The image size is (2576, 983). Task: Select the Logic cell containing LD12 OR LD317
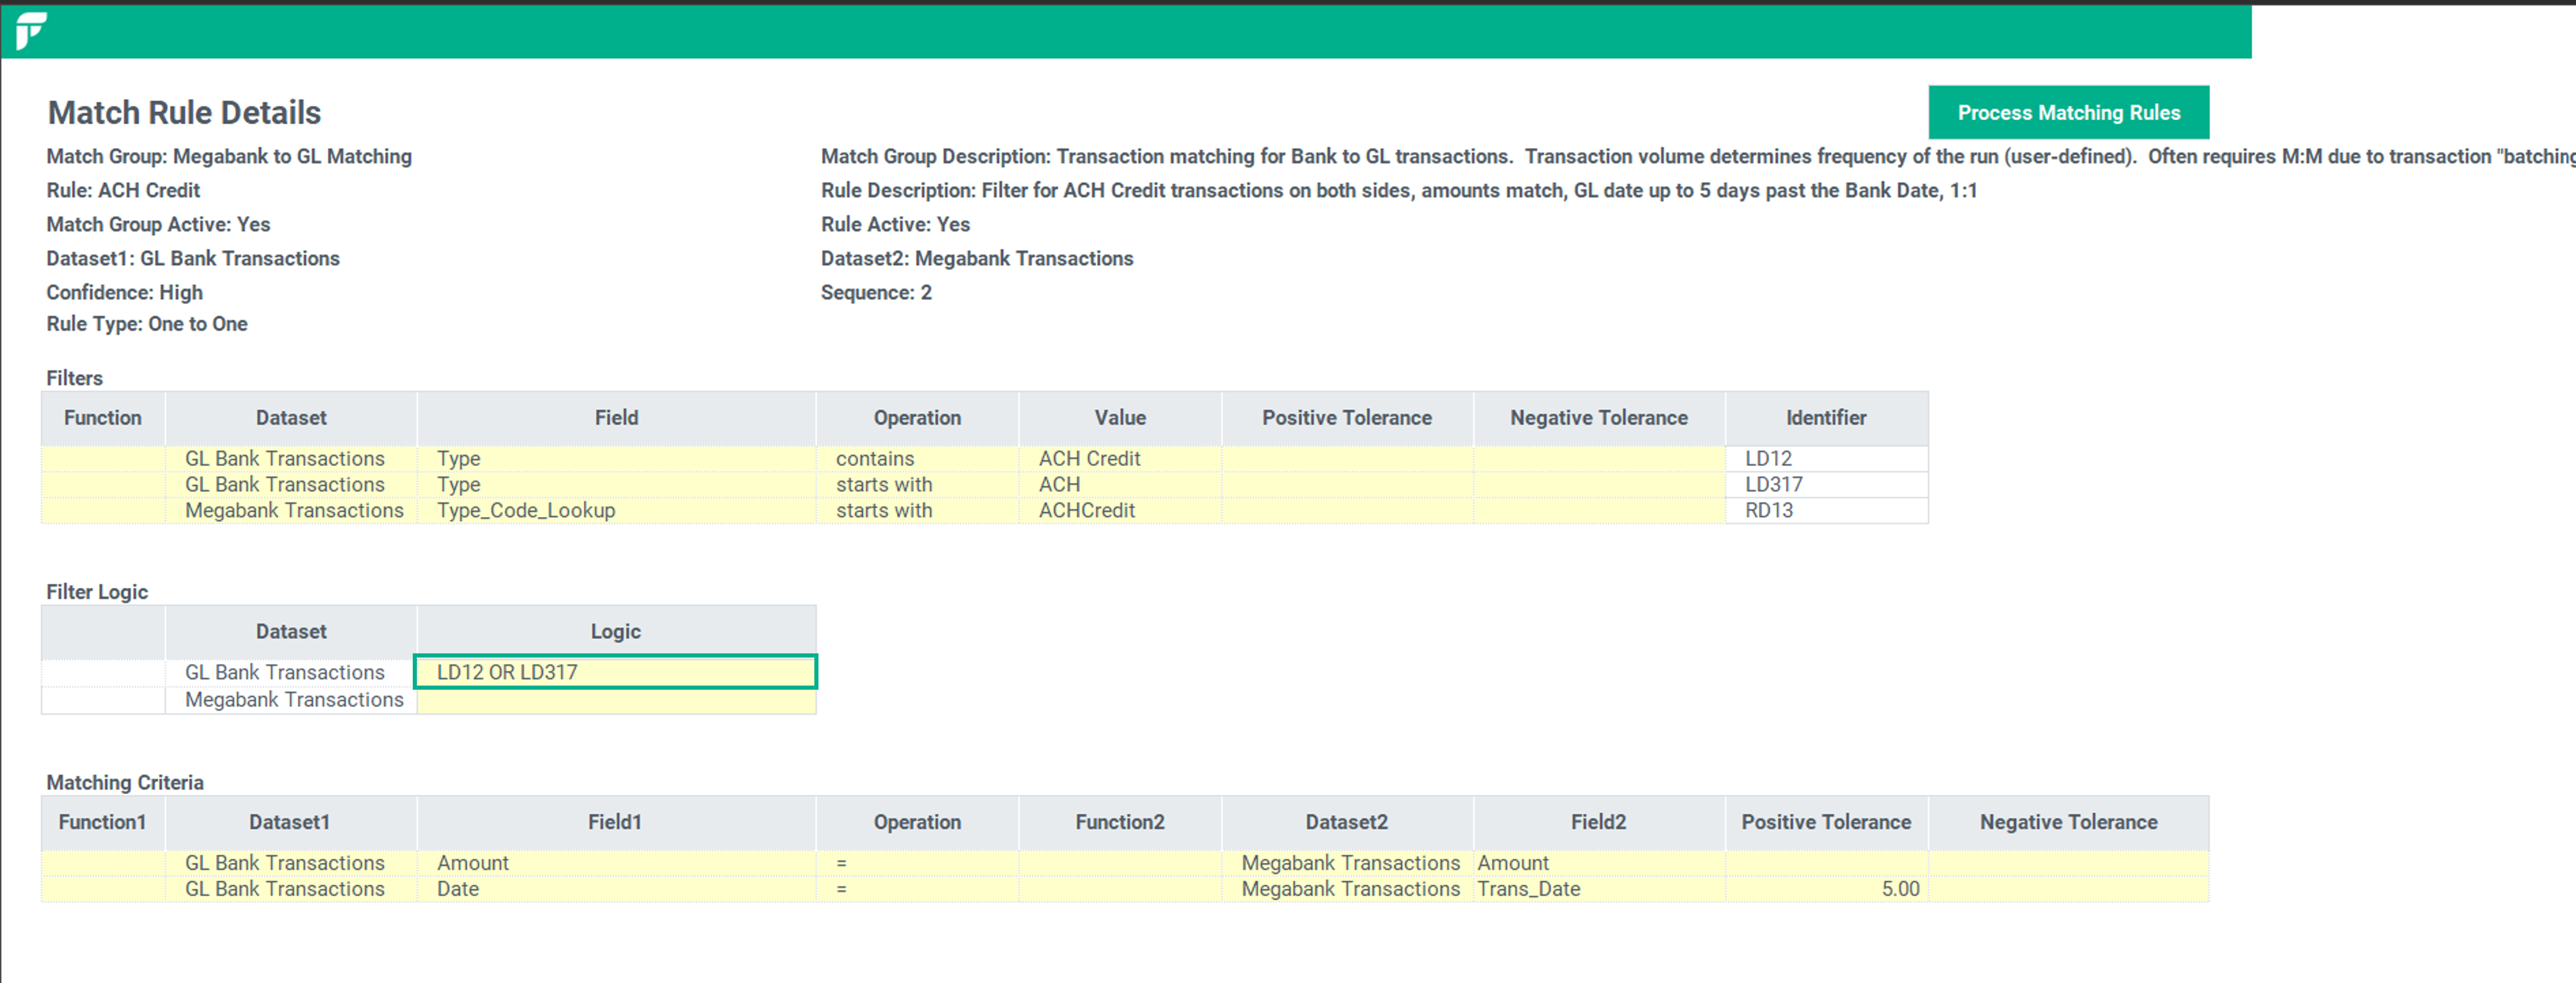[615, 672]
